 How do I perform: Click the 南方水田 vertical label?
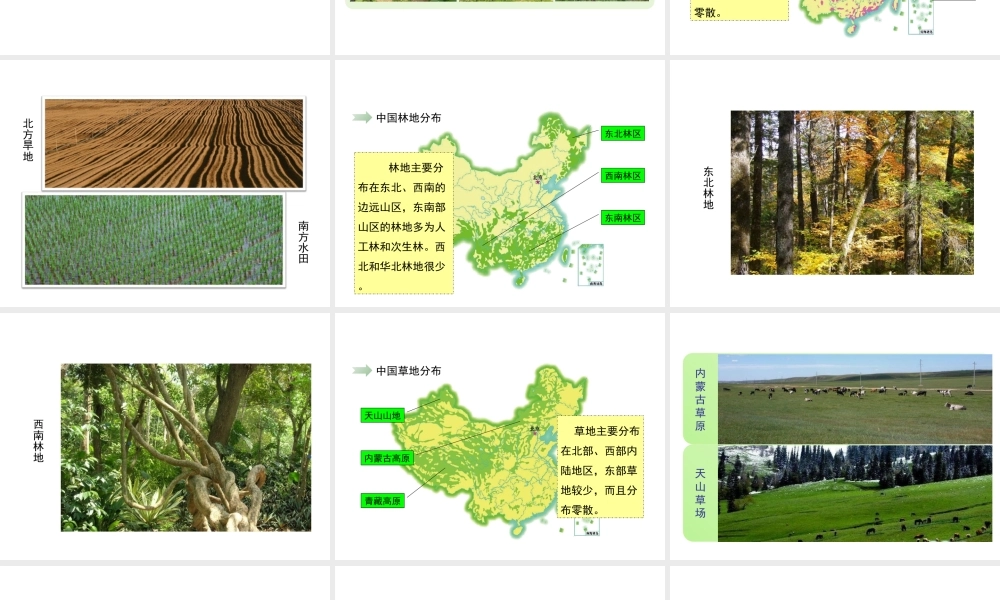(304, 242)
